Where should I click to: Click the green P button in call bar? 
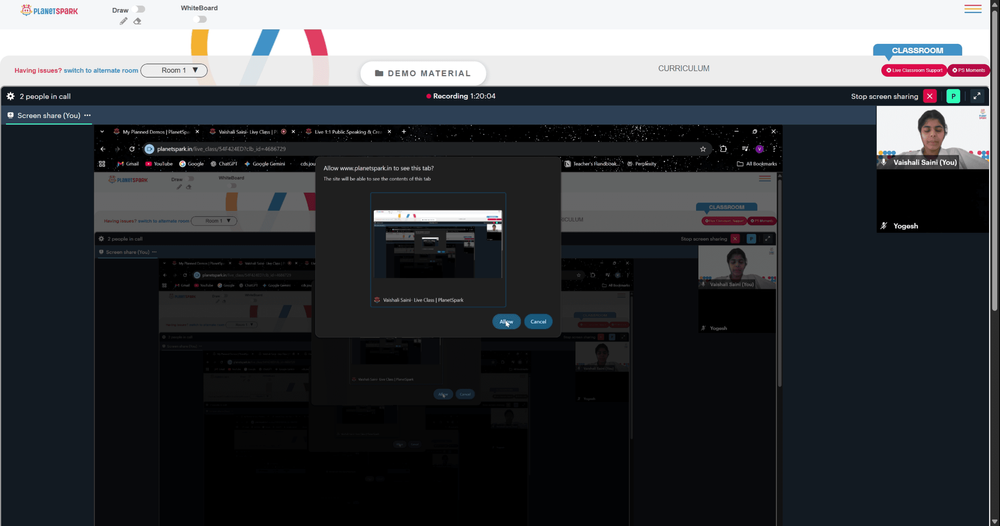[x=953, y=96]
